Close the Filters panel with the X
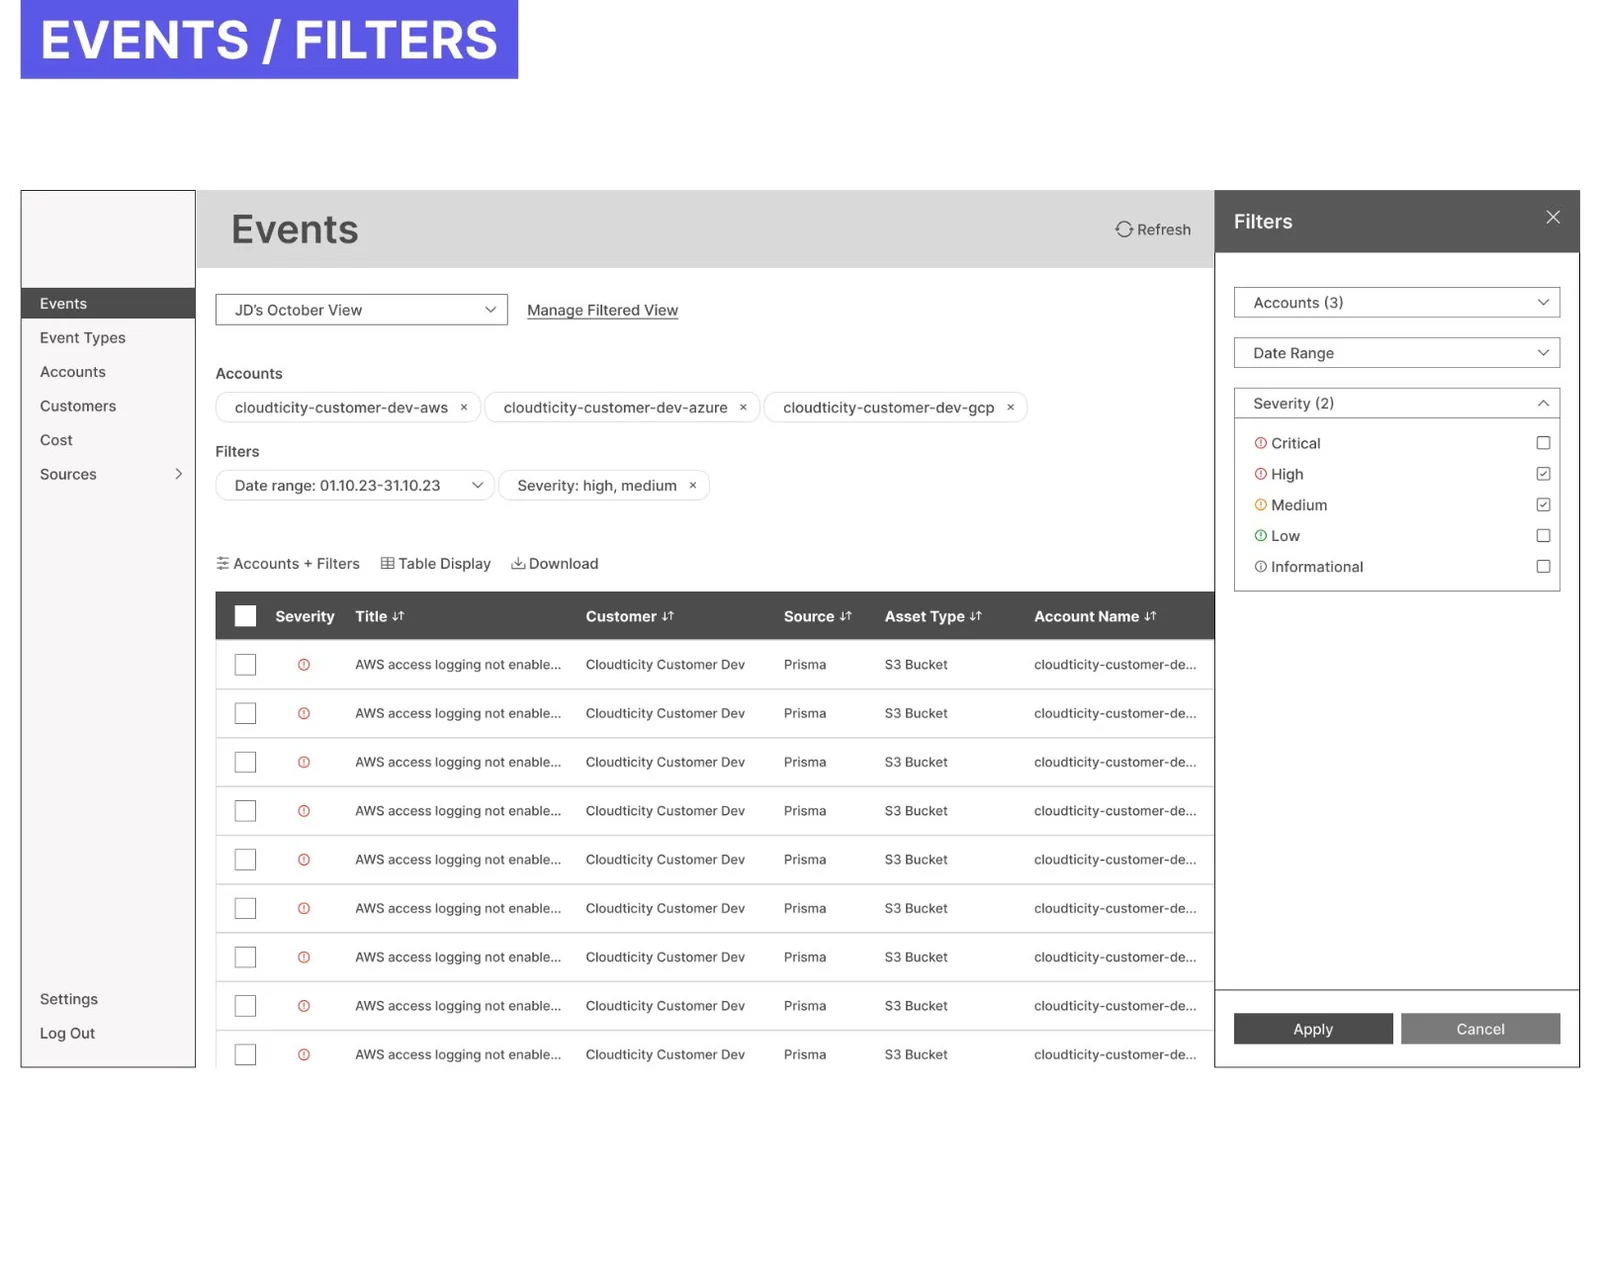 [x=1552, y=217]
